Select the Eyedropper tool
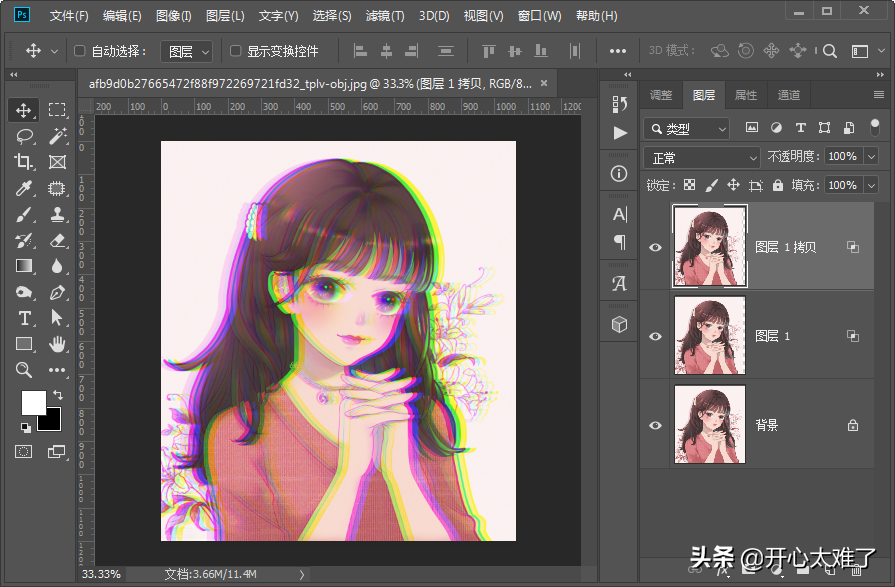Image resolution: width=895 pixels, height=587 pixels. coord(23,188)
